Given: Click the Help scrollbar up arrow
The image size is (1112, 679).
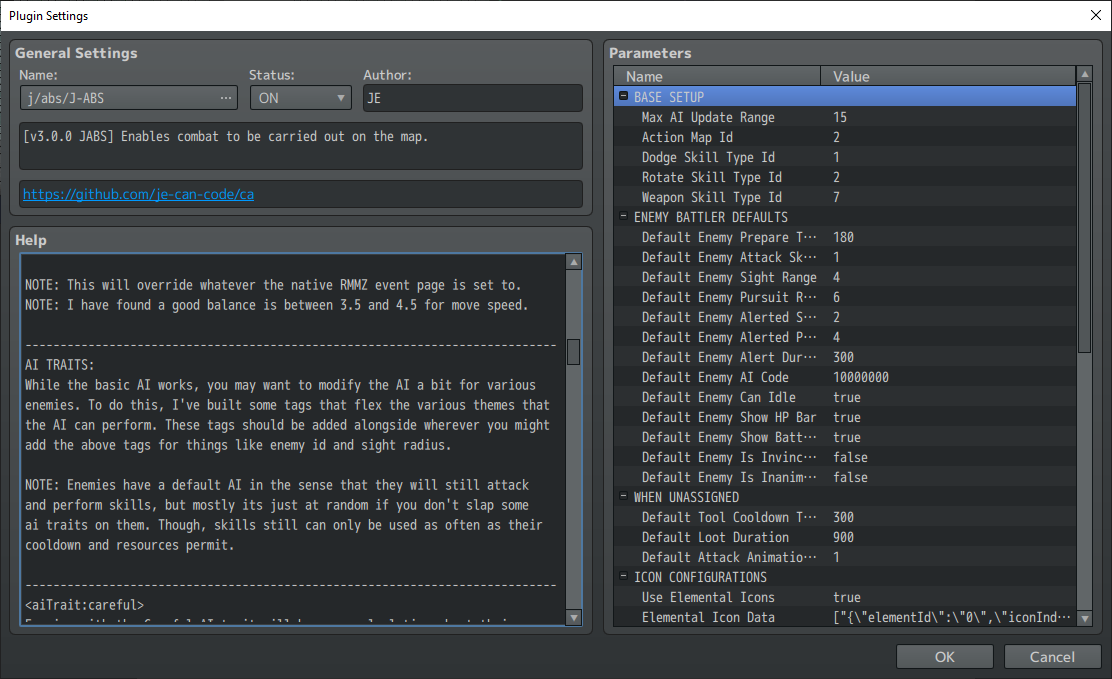Looking at the screenshot, I should pos(574,263).
